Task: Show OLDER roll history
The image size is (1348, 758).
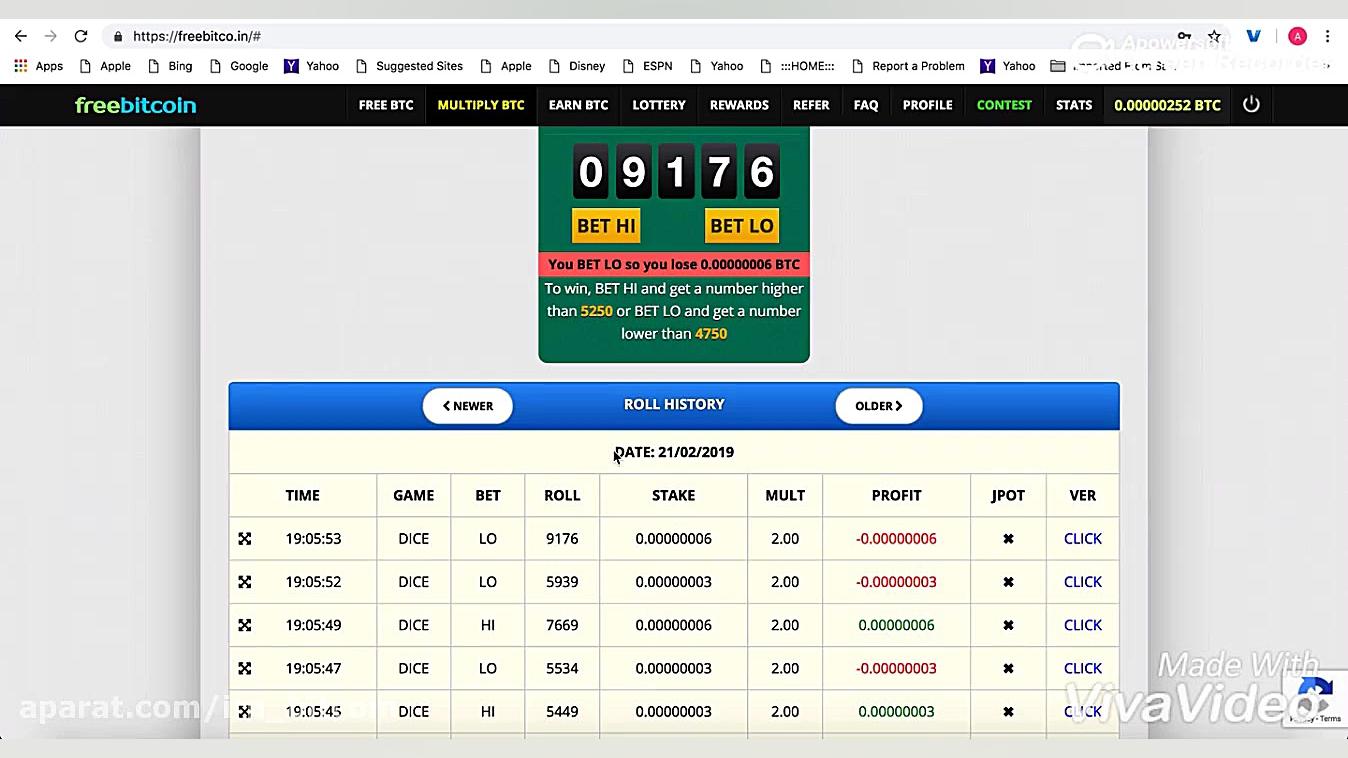Action: (x=879, y=406)
